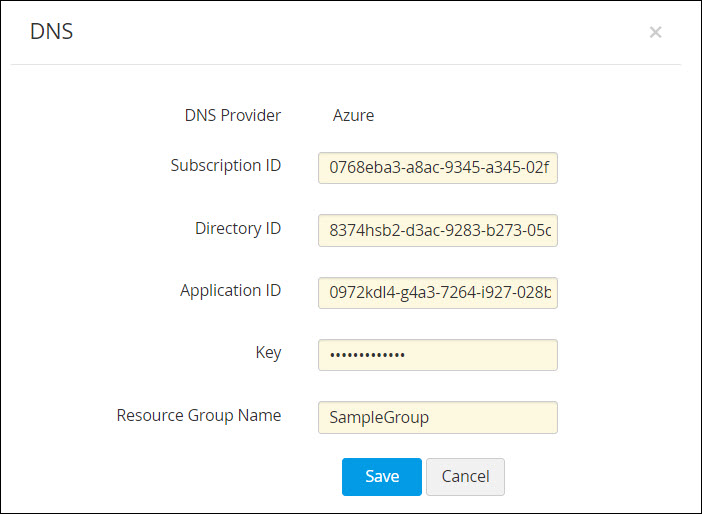This screenshot has width=702, height=514.
Task: Save the DNS settings
Action: (x=381, y=477)
